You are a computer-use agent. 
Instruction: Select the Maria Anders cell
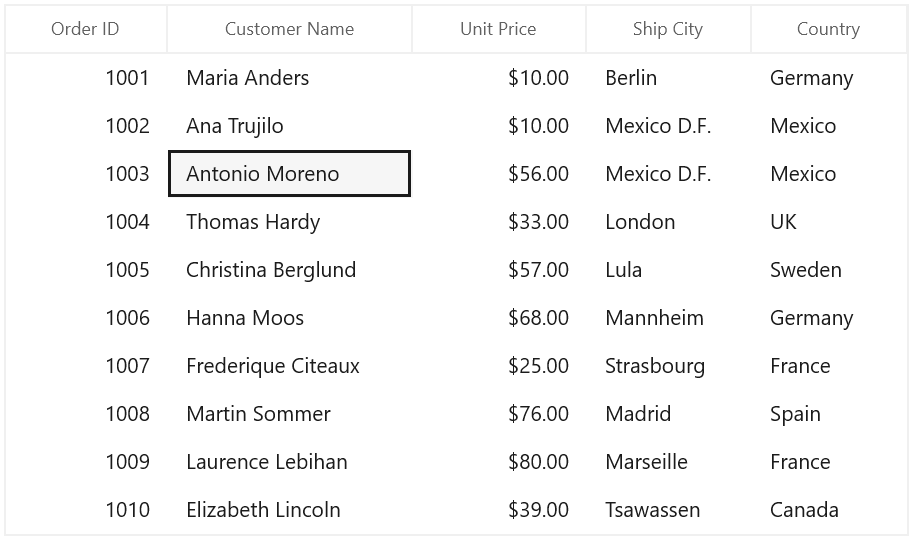click(x=289, y=77)
